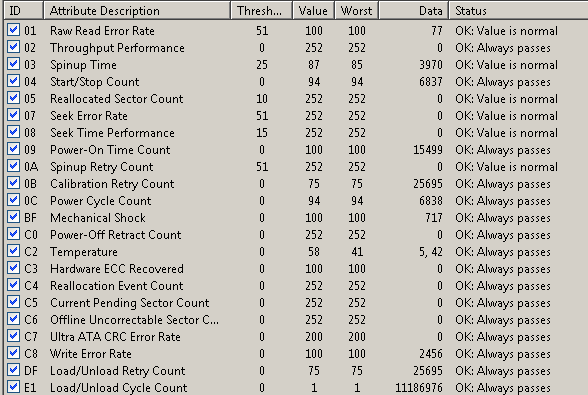The width and height of the screenshot is (588, 395).
Task: Toggle Ultra ATA CRC Error Rate checkbox
Action: point(14,336)
